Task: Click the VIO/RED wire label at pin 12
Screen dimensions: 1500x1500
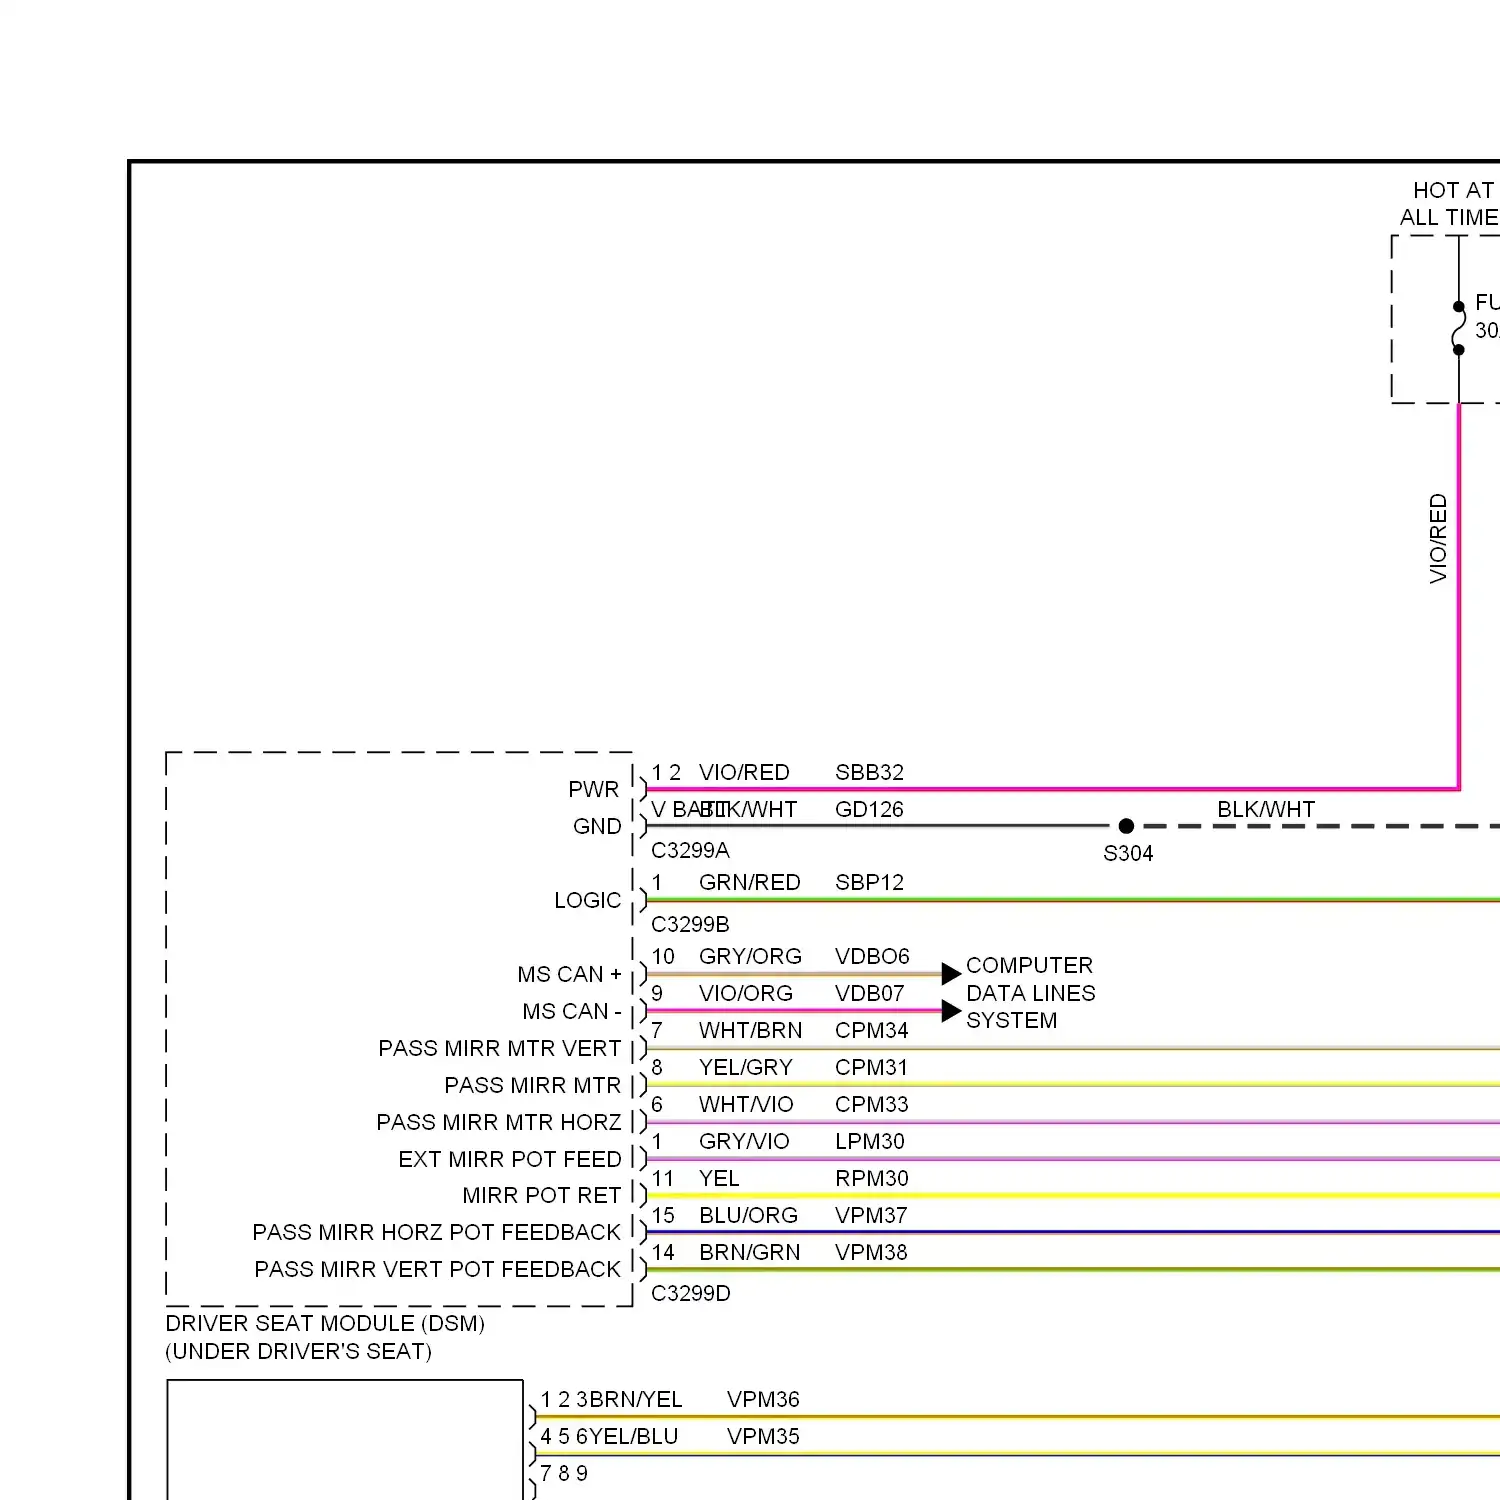Action: (x=744, y=772)
